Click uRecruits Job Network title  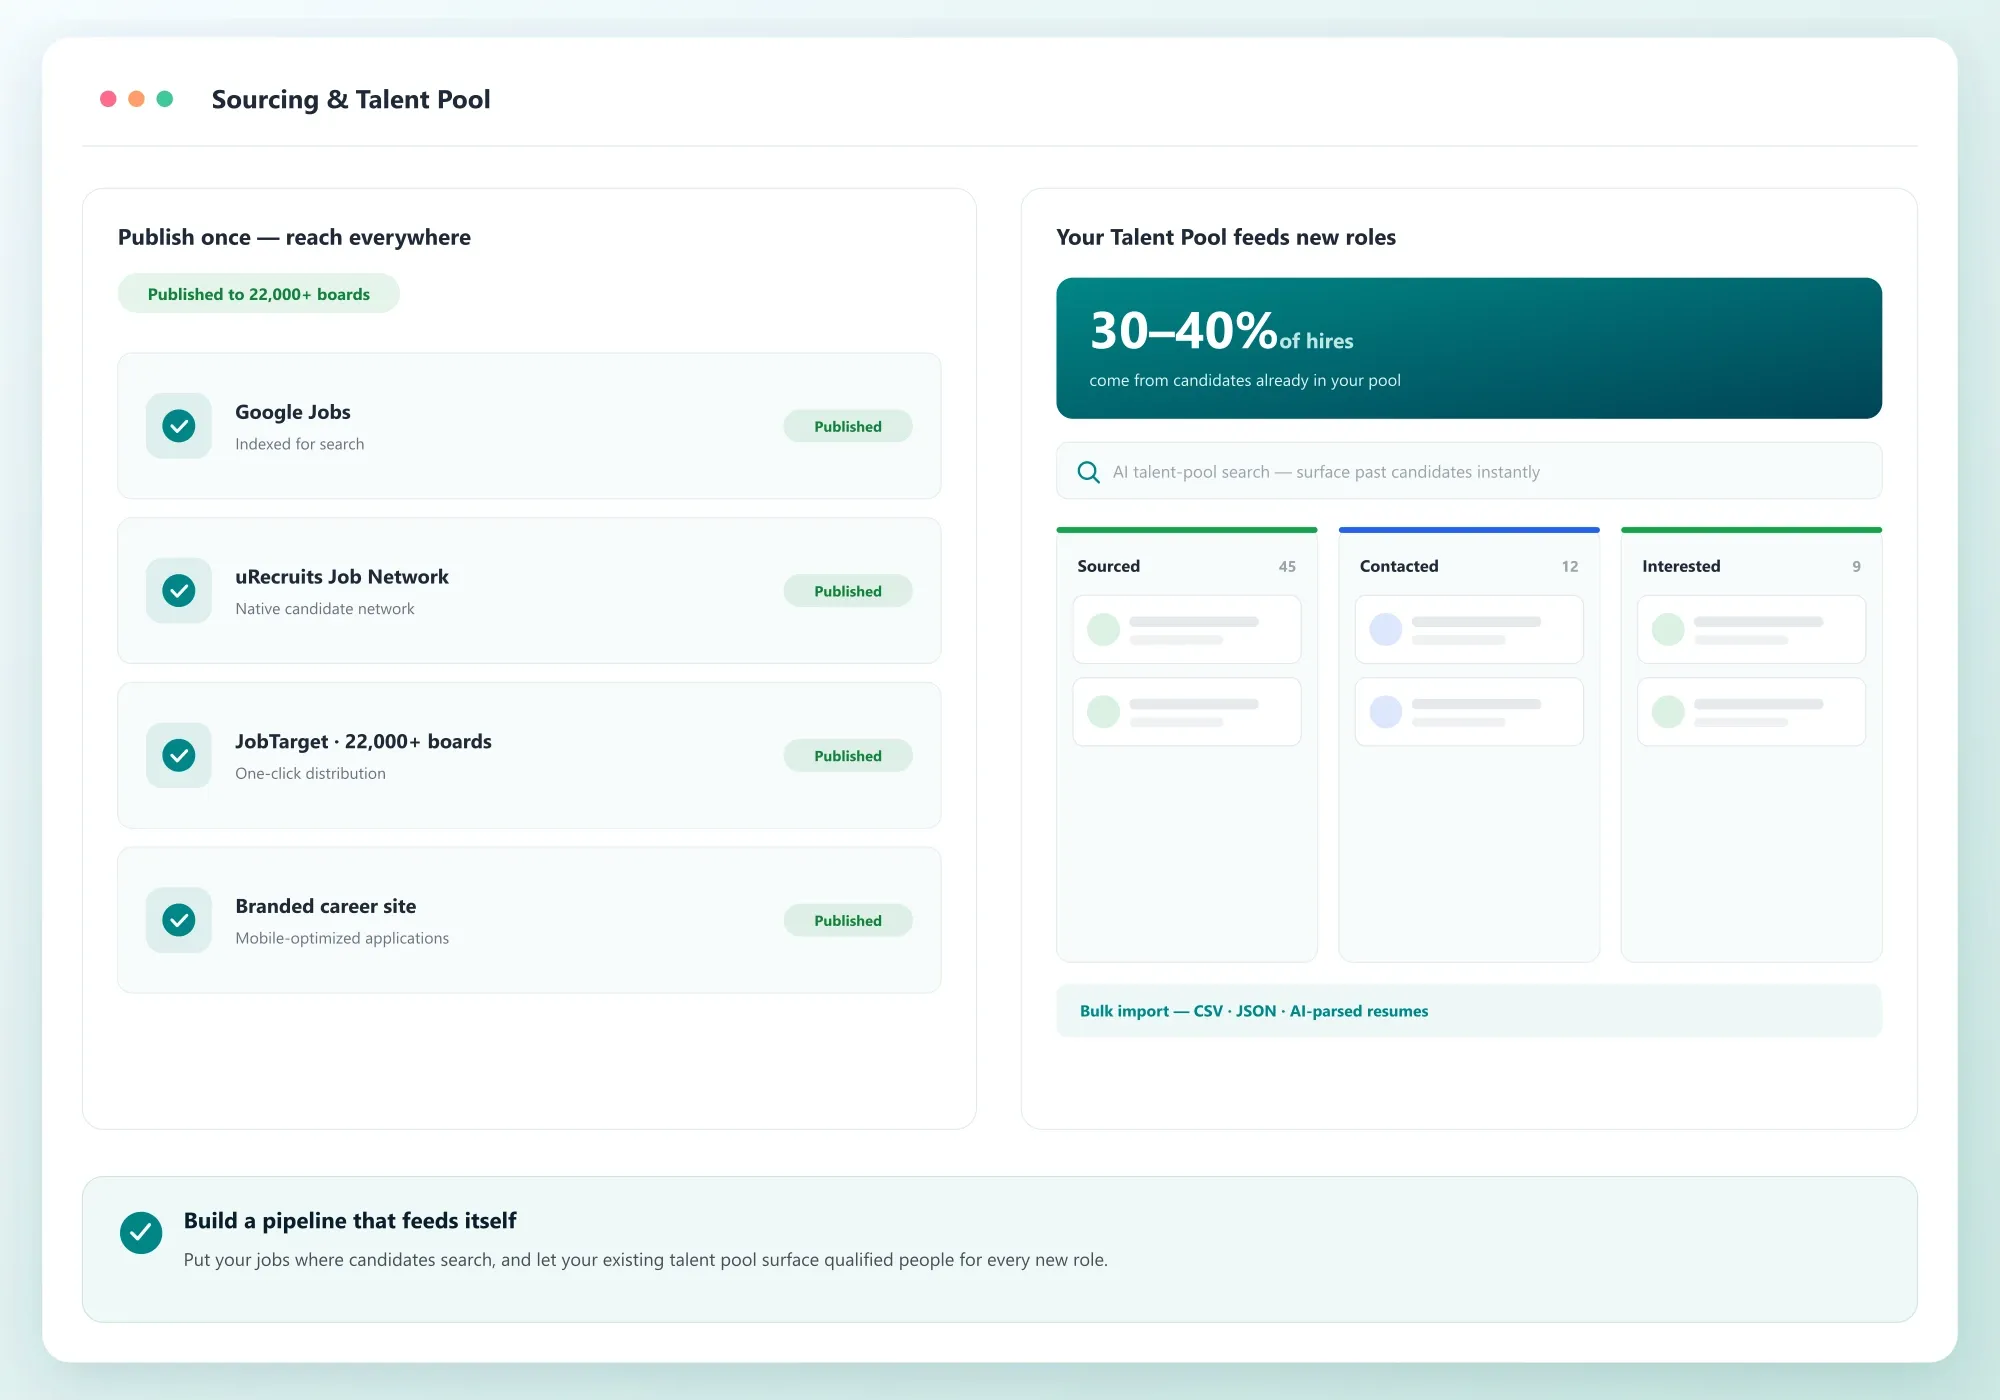pyautogui.click(x=342, y=577)
